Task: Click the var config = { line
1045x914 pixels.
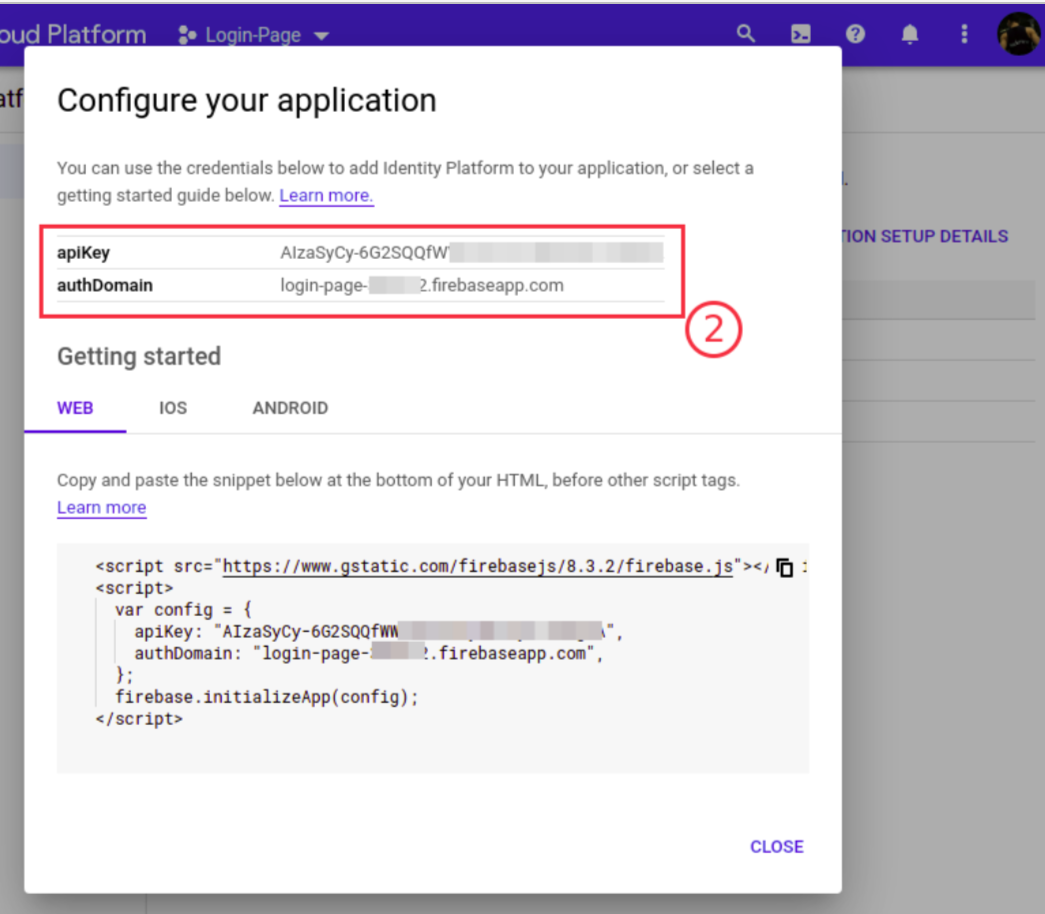Action: point(183,610)
